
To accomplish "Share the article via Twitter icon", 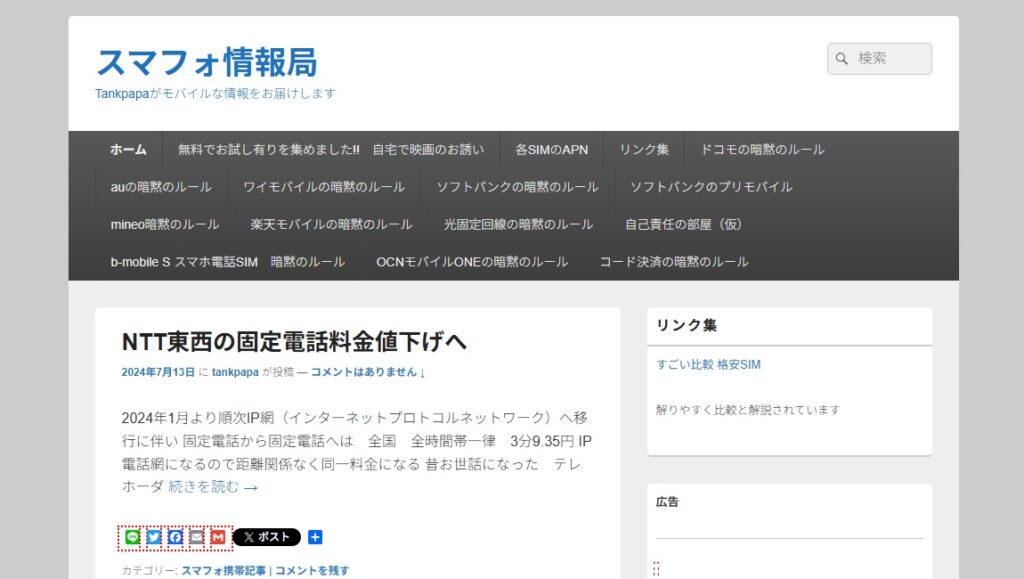I will coord(154,537).
